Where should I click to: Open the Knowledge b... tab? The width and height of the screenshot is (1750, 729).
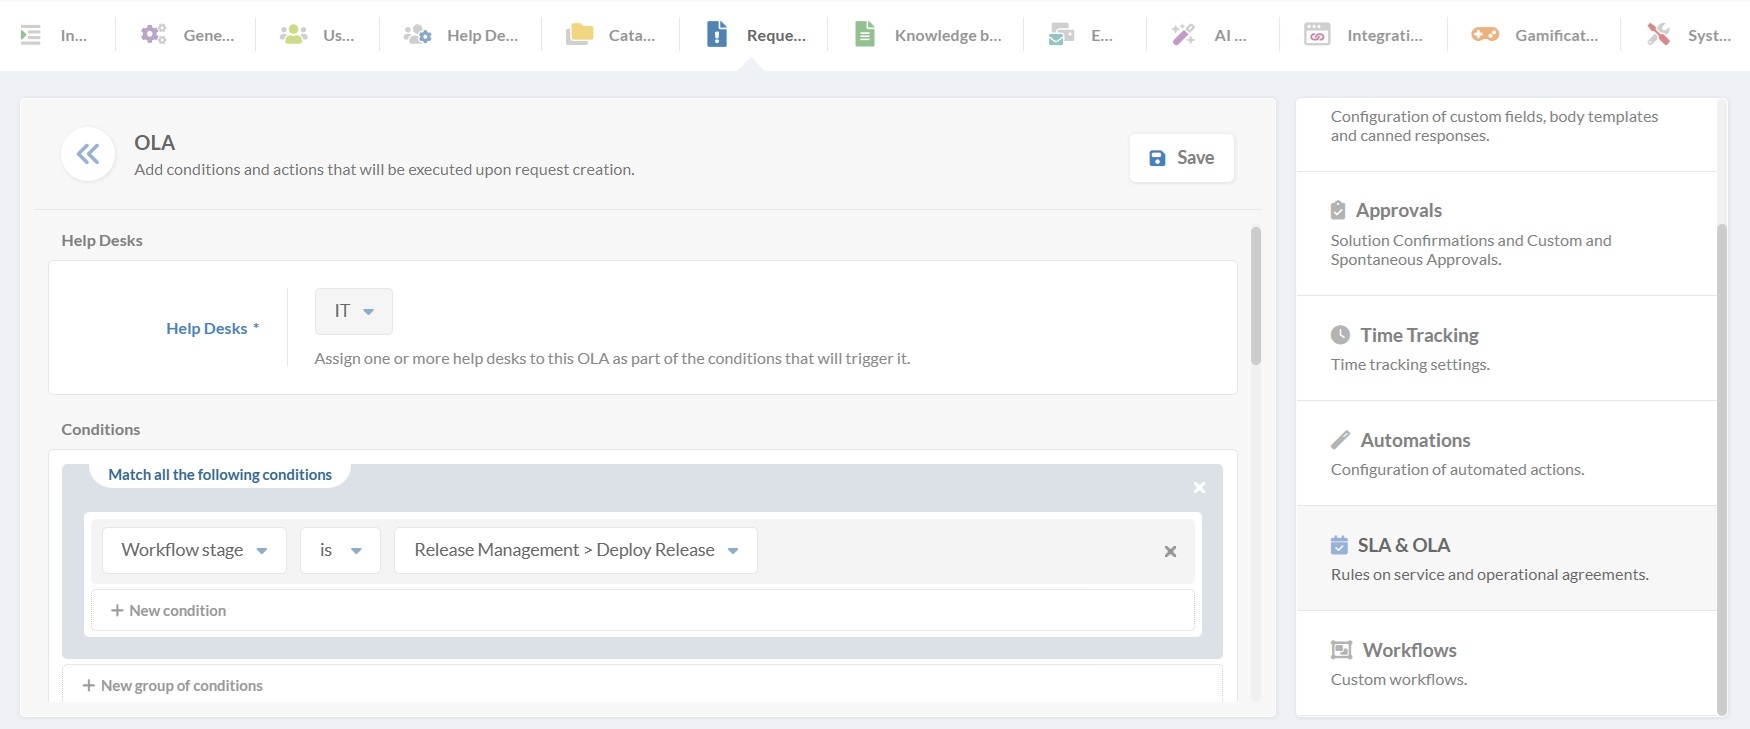tap(927, 35)
